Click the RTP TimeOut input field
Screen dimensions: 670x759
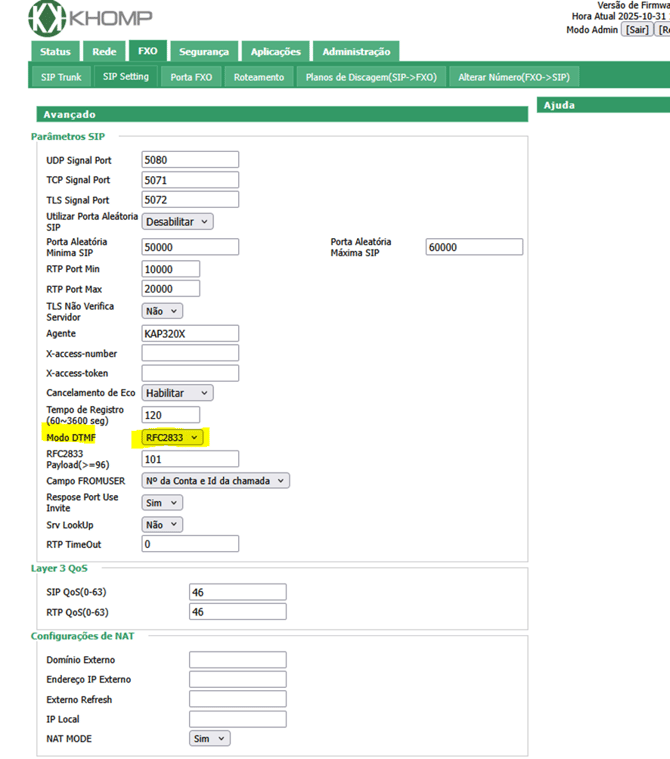click(x=190, y=544)
